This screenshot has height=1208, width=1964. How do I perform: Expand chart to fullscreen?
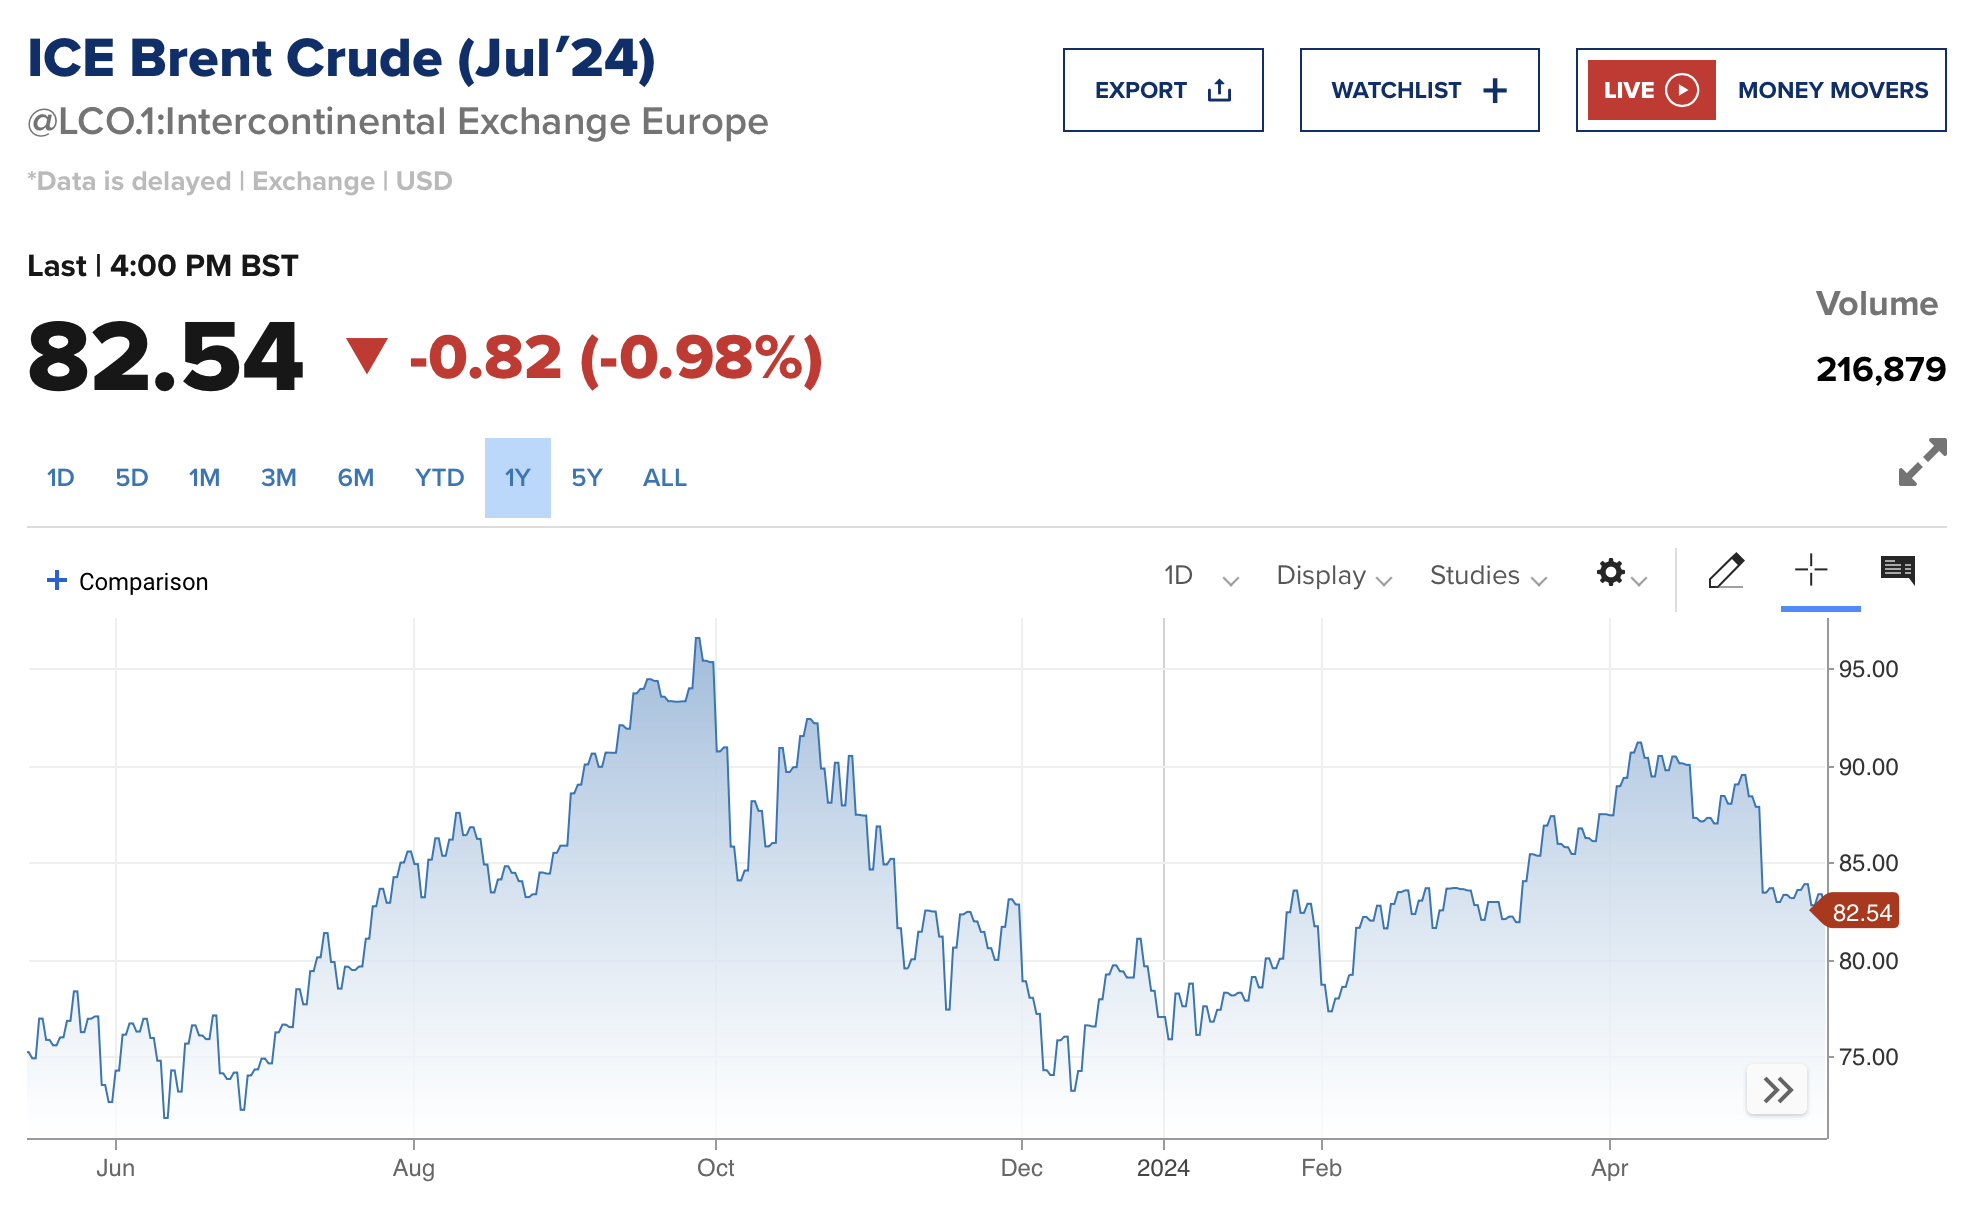pyautogui.click(x=1922, y=462)
